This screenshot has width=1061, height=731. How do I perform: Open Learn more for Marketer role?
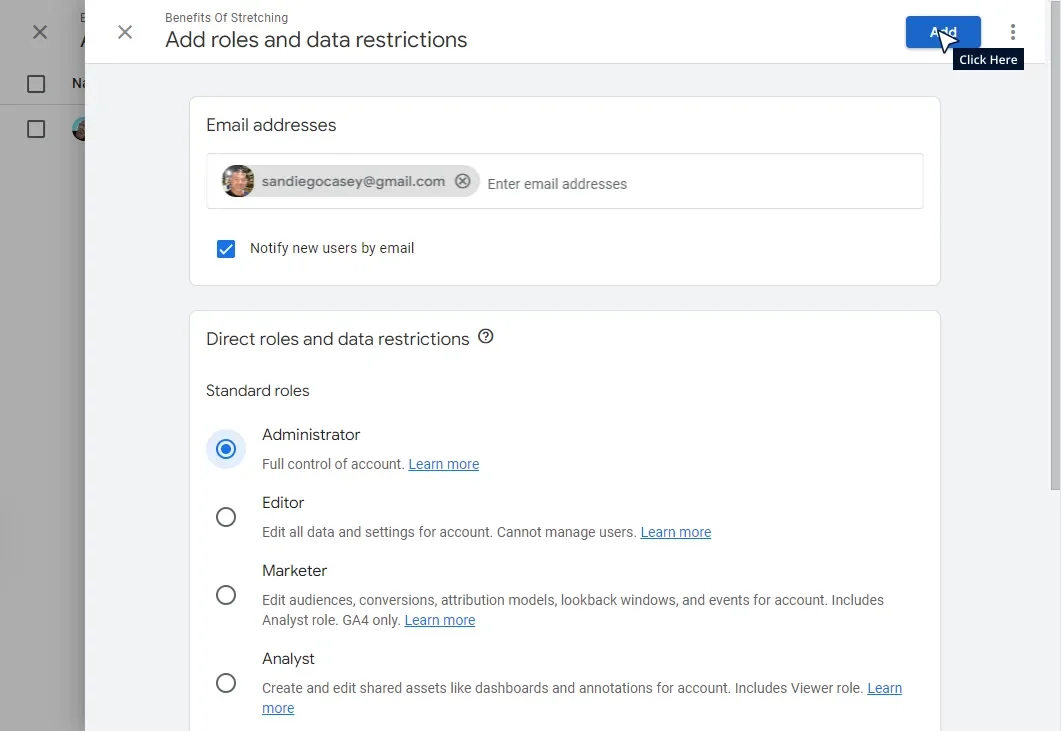coord(439,620)
